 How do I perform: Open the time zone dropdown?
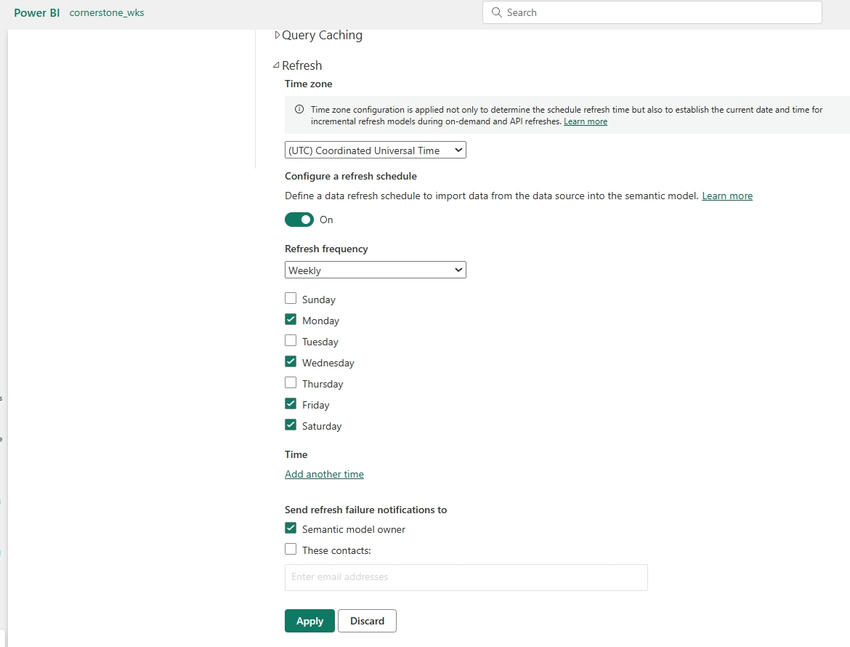374,149
